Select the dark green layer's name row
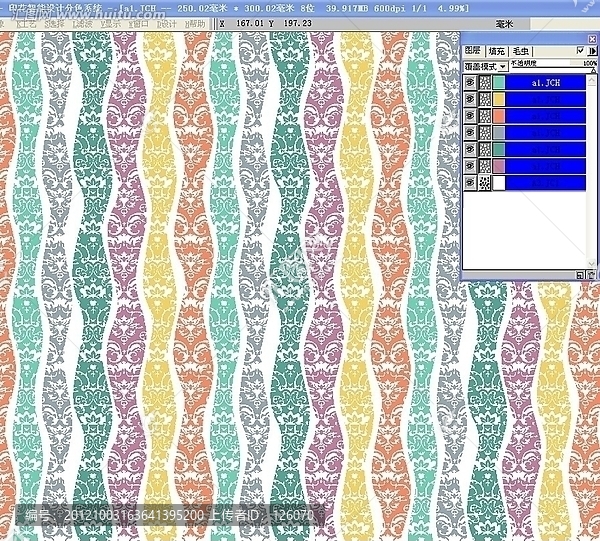The image size is (600, 541). coord(546,149)
